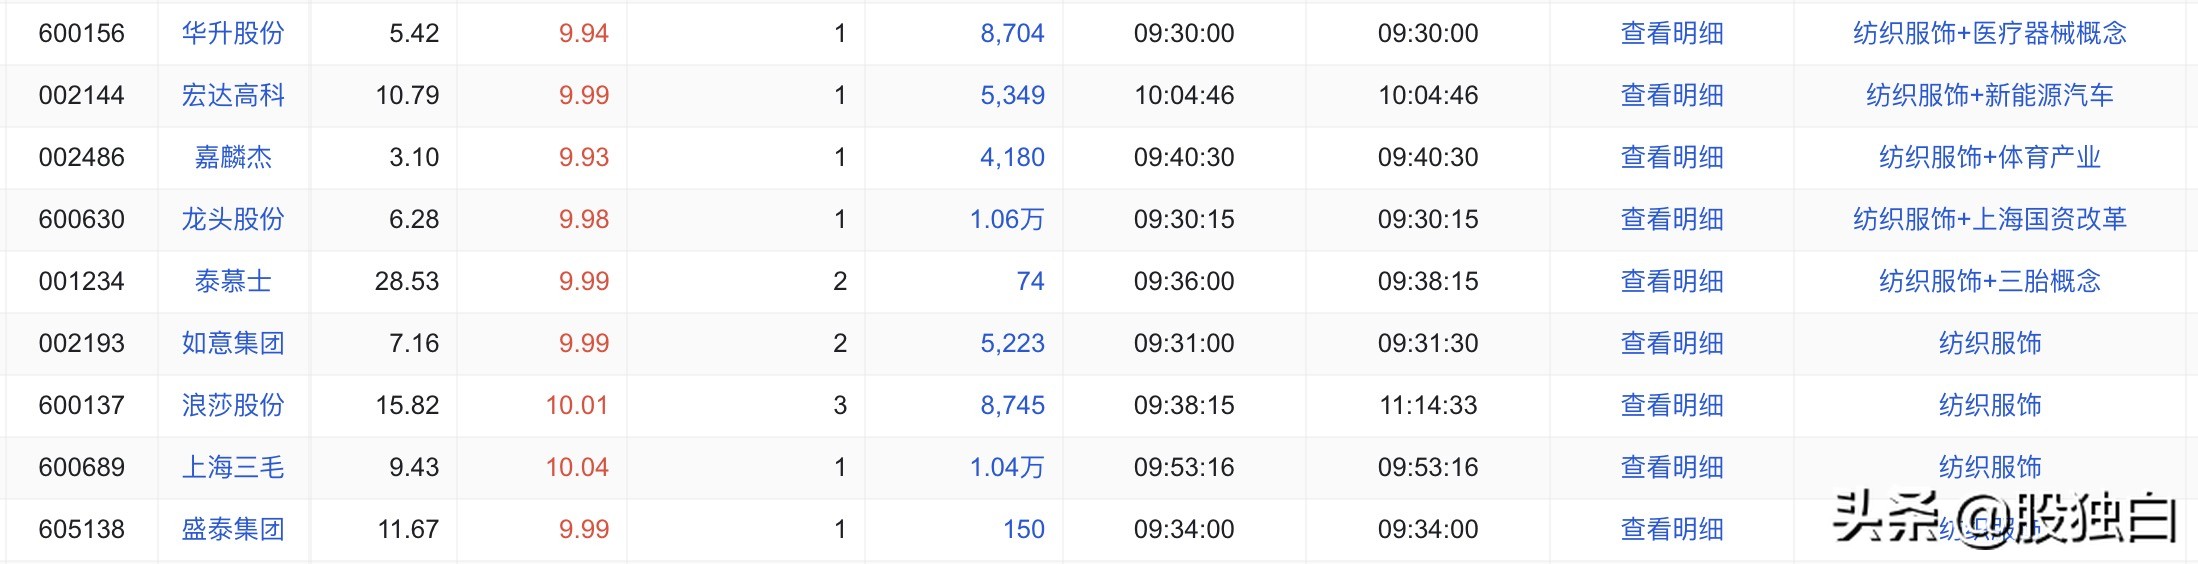This screenshot has width=2198, height=564.
Task: Open the 宏达高科 stock link
Action: pyautogui.click(x=233, y=95)
